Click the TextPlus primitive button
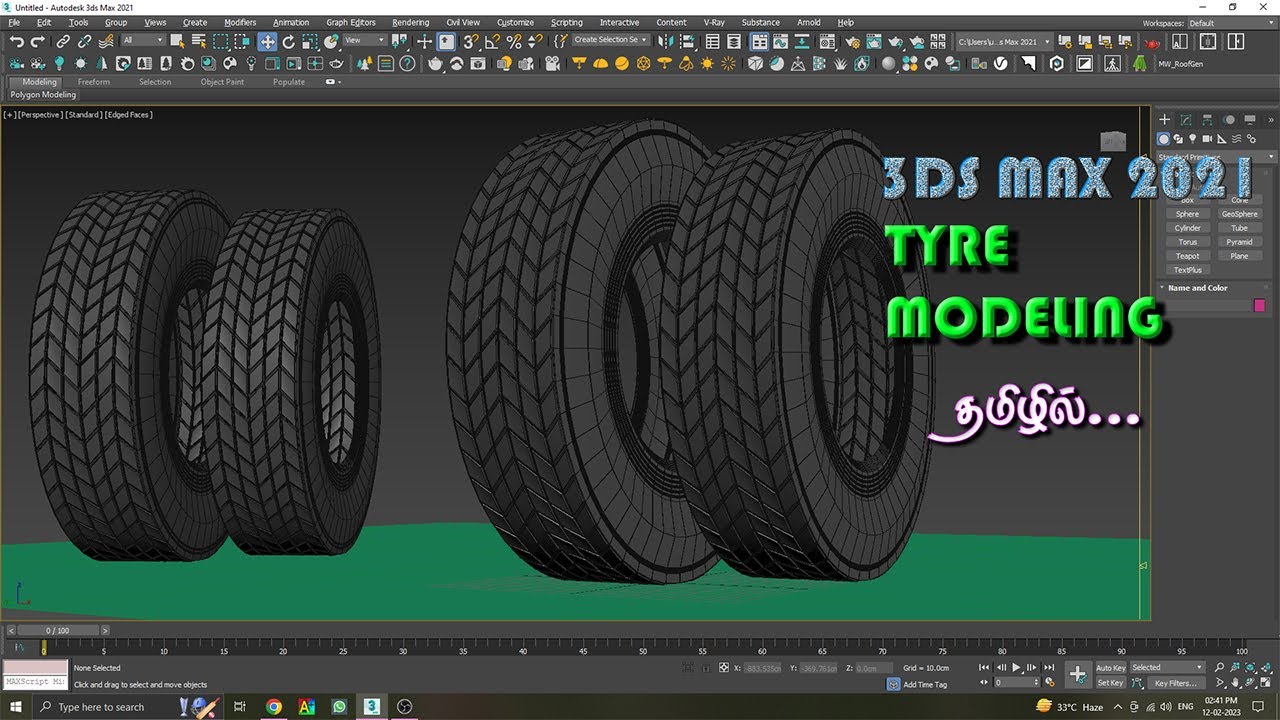This screenshot has height=720, width=1280. (1187, 270)
